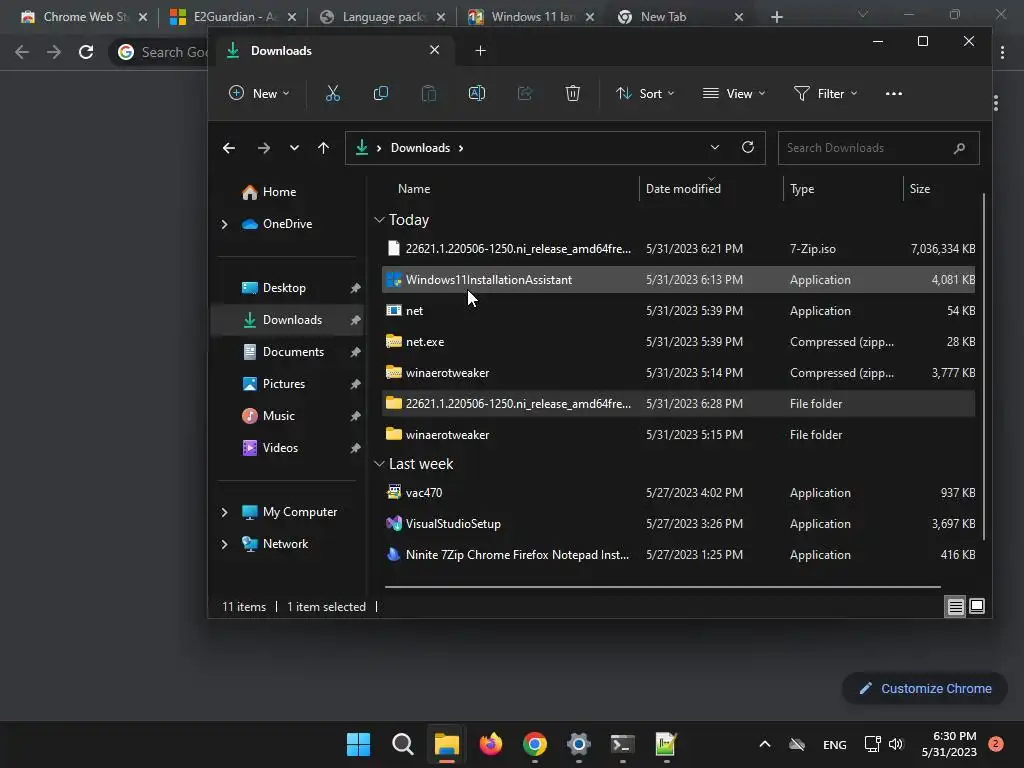This screenshot has width=1024, height=768.
Task: Show hidden system tray icons
Action: coord(765,744)
